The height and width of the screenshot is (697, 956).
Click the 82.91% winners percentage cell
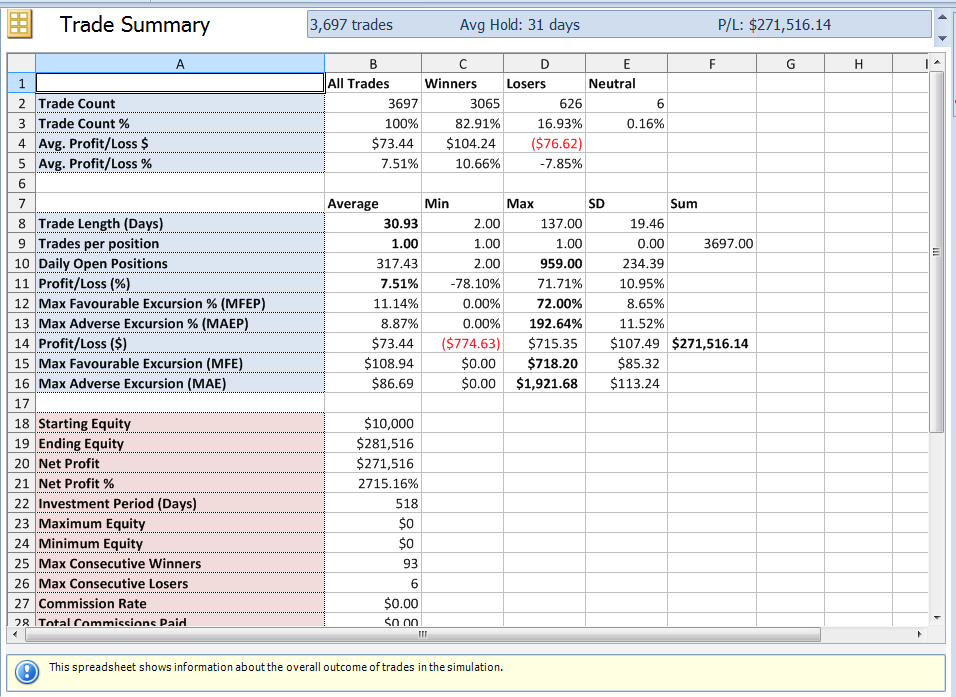(x=463, y=124)
